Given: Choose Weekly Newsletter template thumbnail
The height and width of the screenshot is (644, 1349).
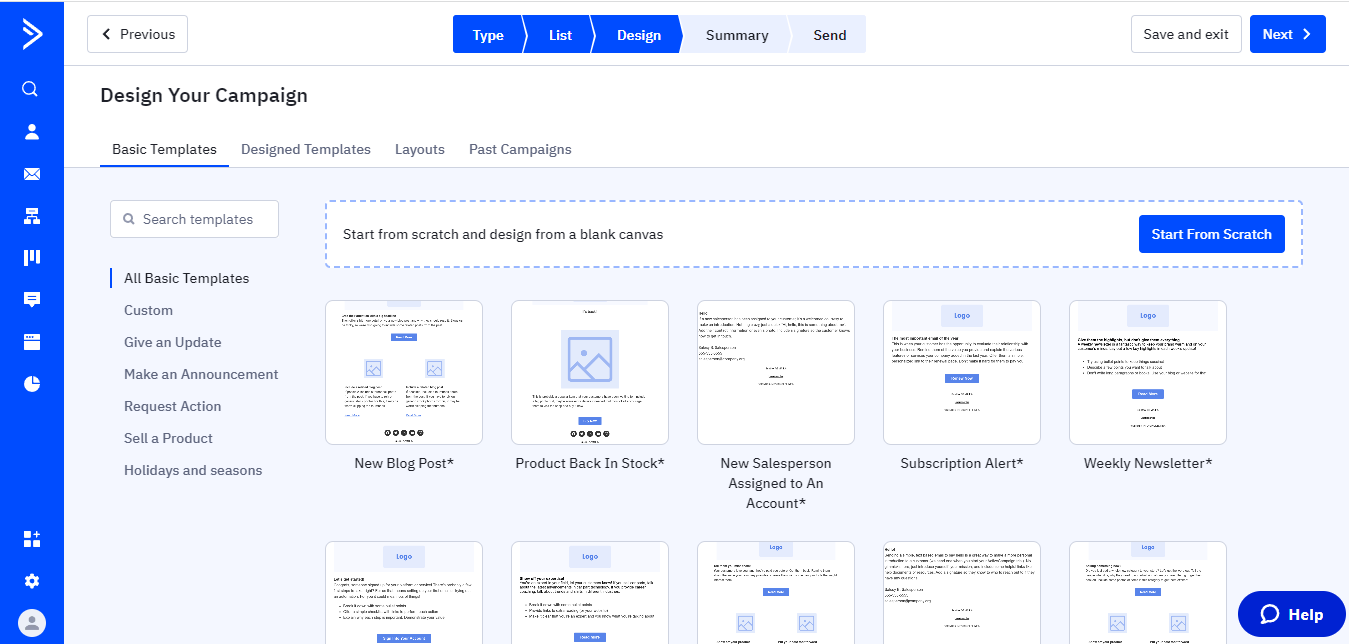Looking at the screenshot, I should point(1148,372).
